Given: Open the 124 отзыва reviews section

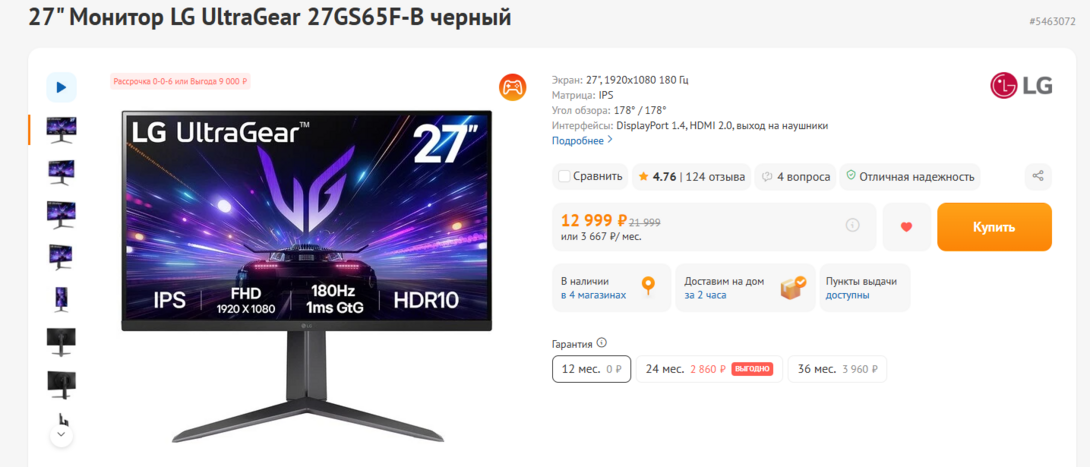Looking at the screenshot, I should click(715, 177).
